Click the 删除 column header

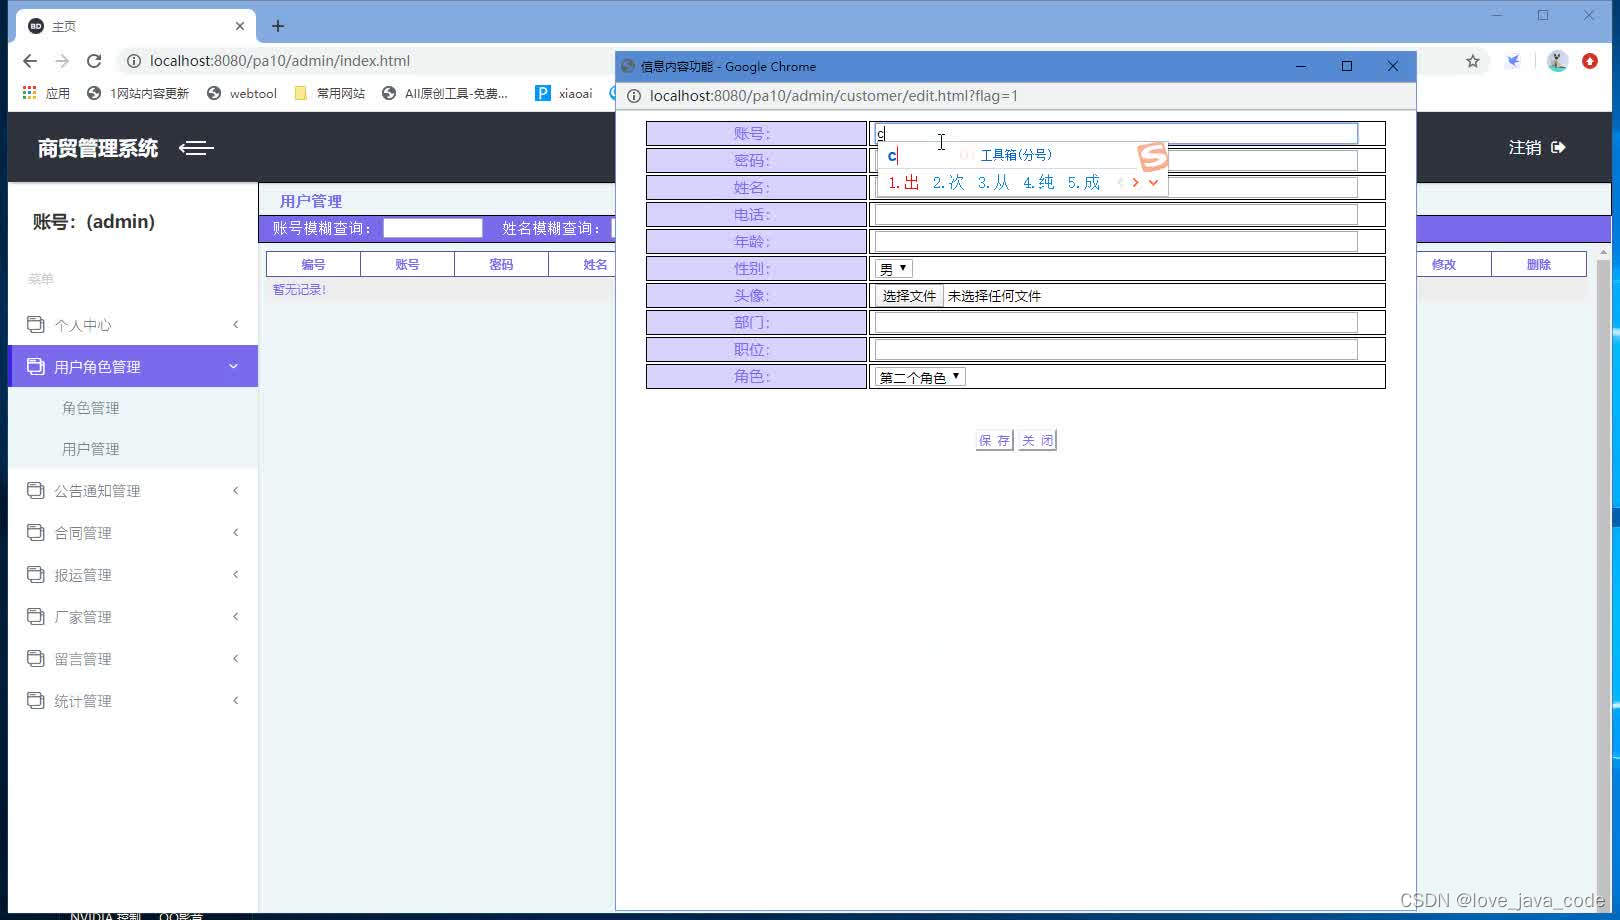tap(1539, 264)
